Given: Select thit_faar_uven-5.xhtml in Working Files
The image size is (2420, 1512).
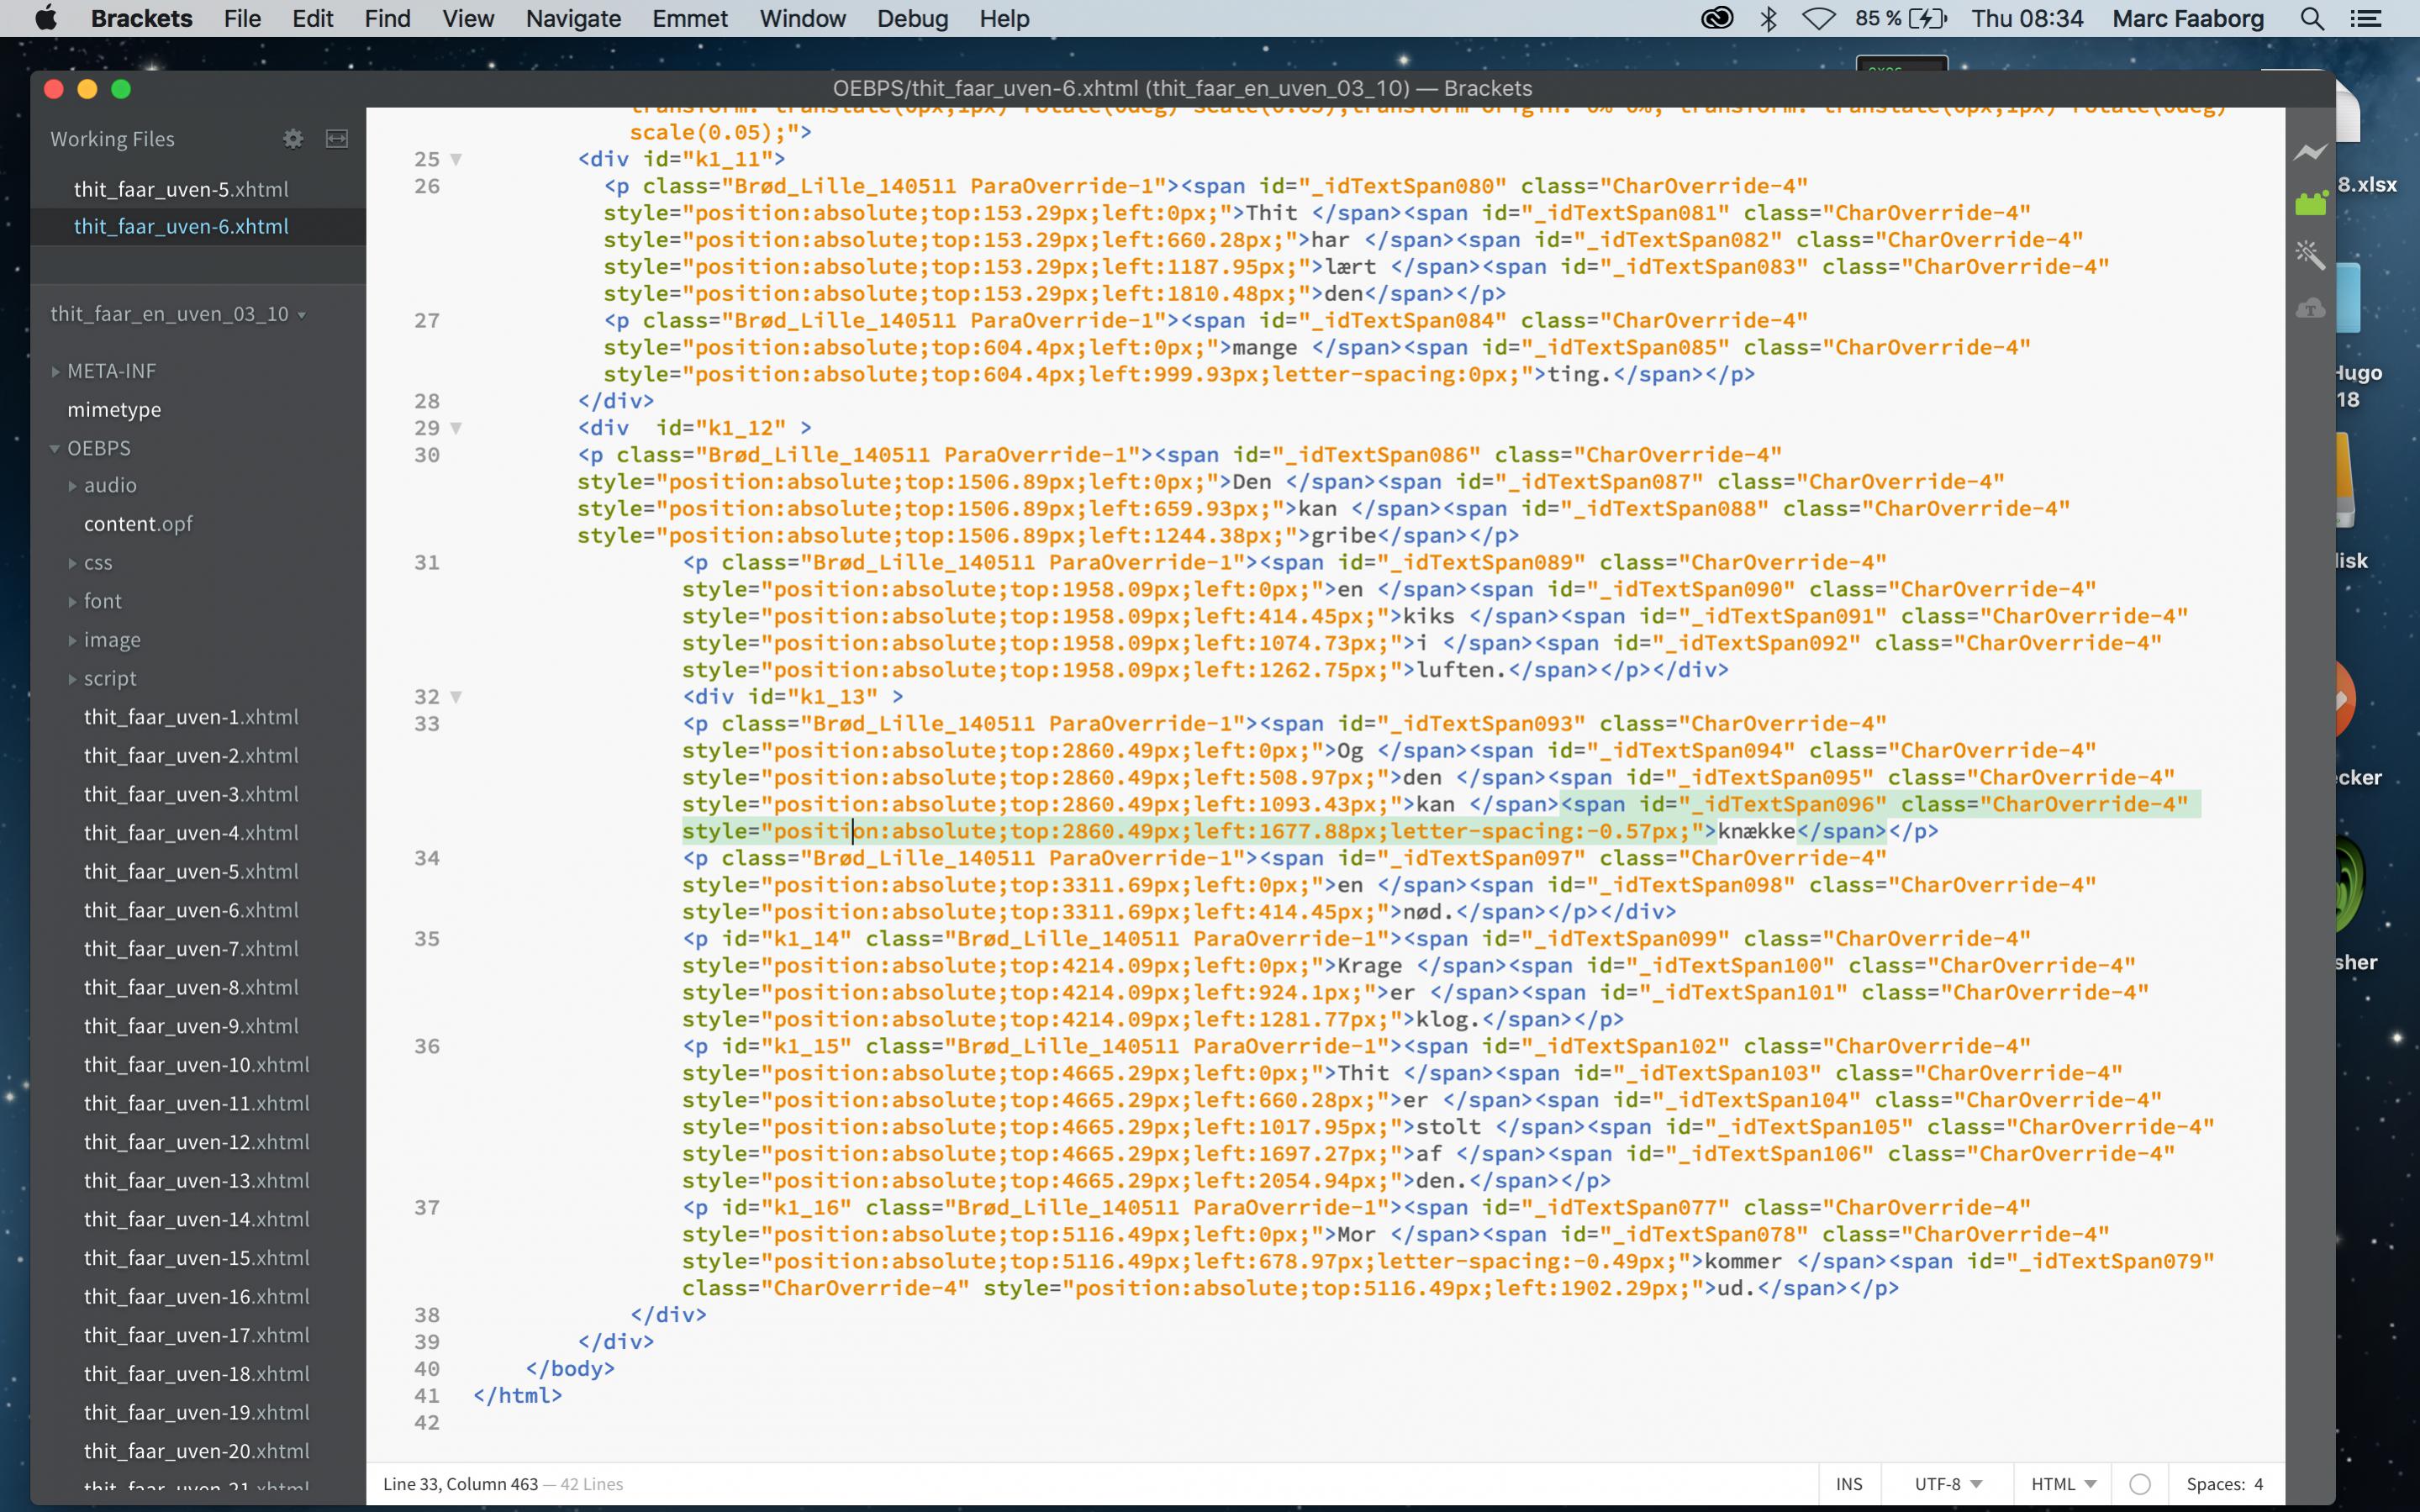Looking at the screenshot, I should 181,189.
